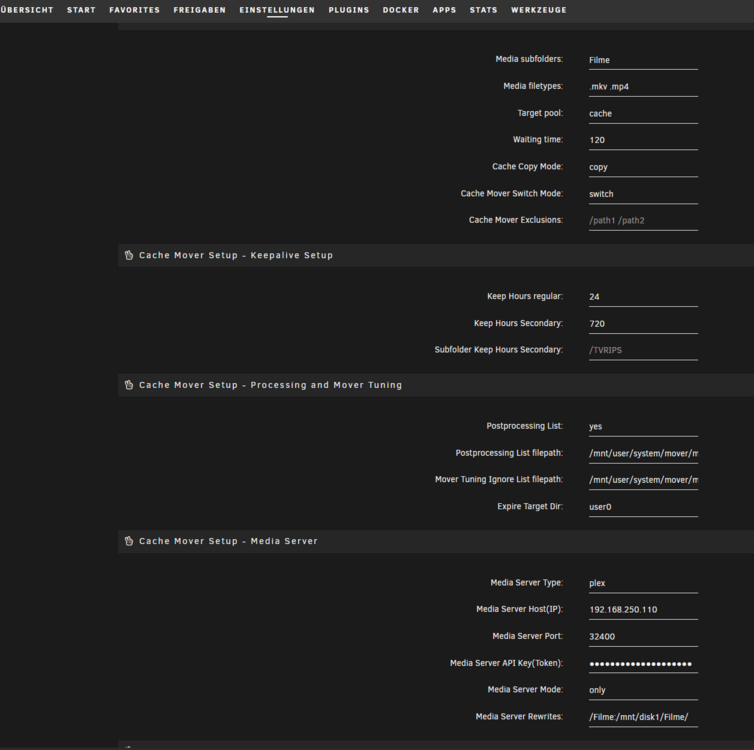This screenshot has width=754, height=750.
Task: Click the 'Media subfolders:' label
Action: 529,59
